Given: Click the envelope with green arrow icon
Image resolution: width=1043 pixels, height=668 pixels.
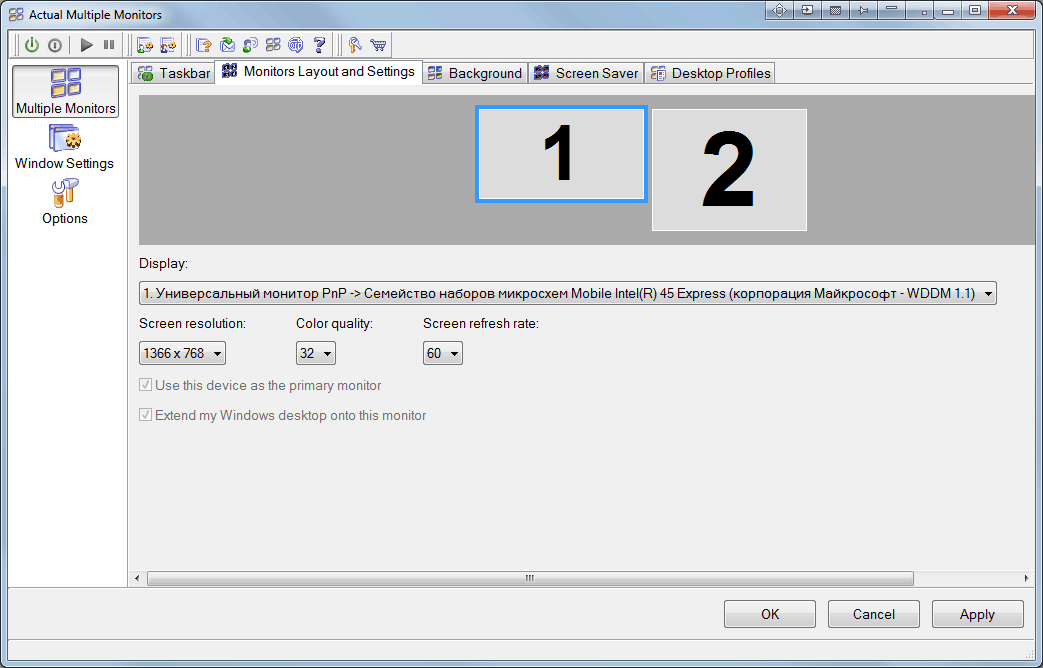Looking at the screenshot, I should pos(227,45).
